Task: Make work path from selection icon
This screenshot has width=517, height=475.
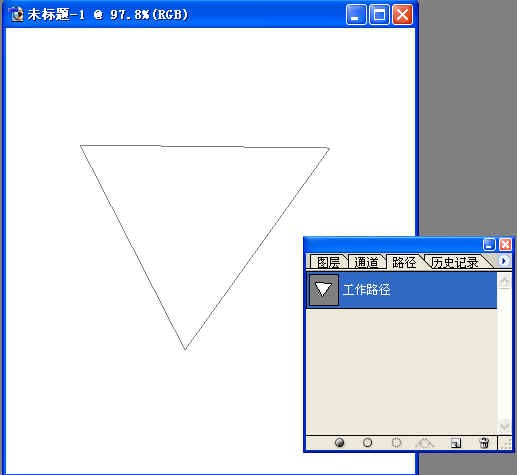Action: [425, 443]
